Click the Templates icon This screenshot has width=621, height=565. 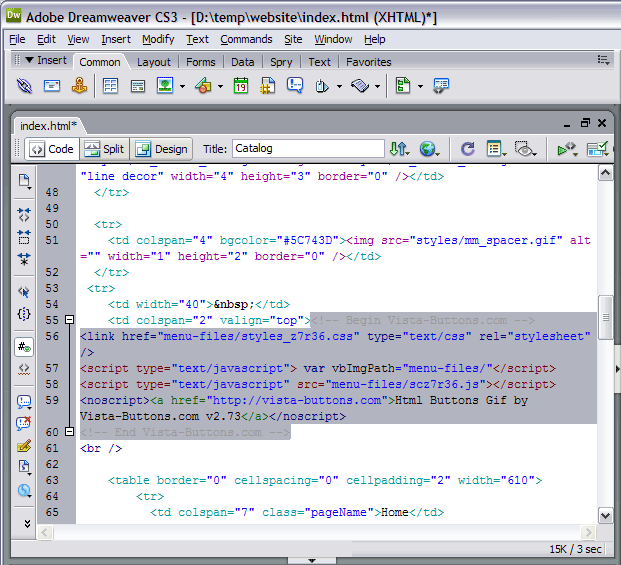(x=403, y=86)
